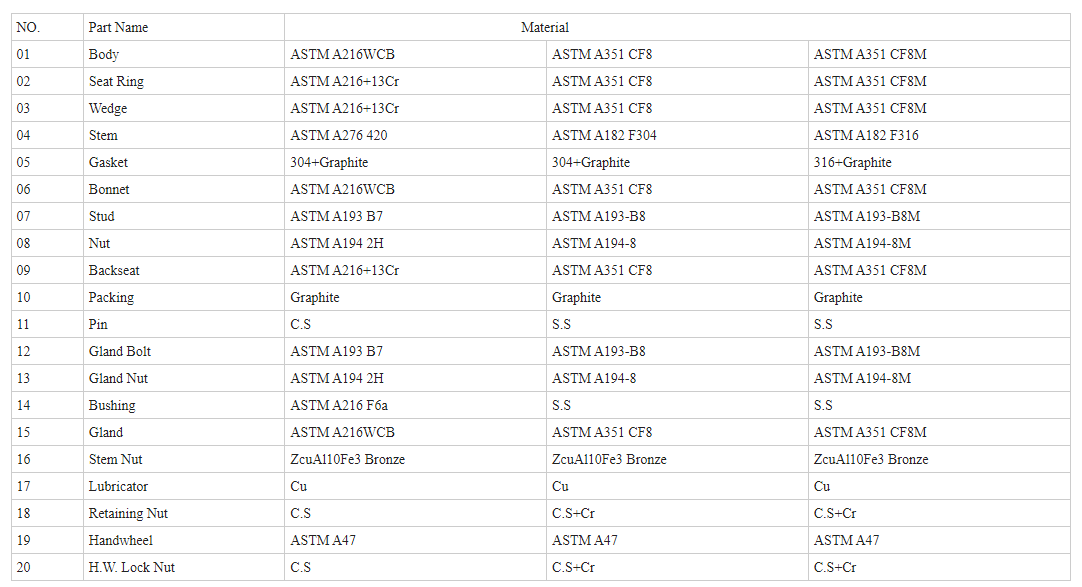1082x587 pixels.
Task: Select the ASTM A182 F304 cell
Action: tap(677, 135)
